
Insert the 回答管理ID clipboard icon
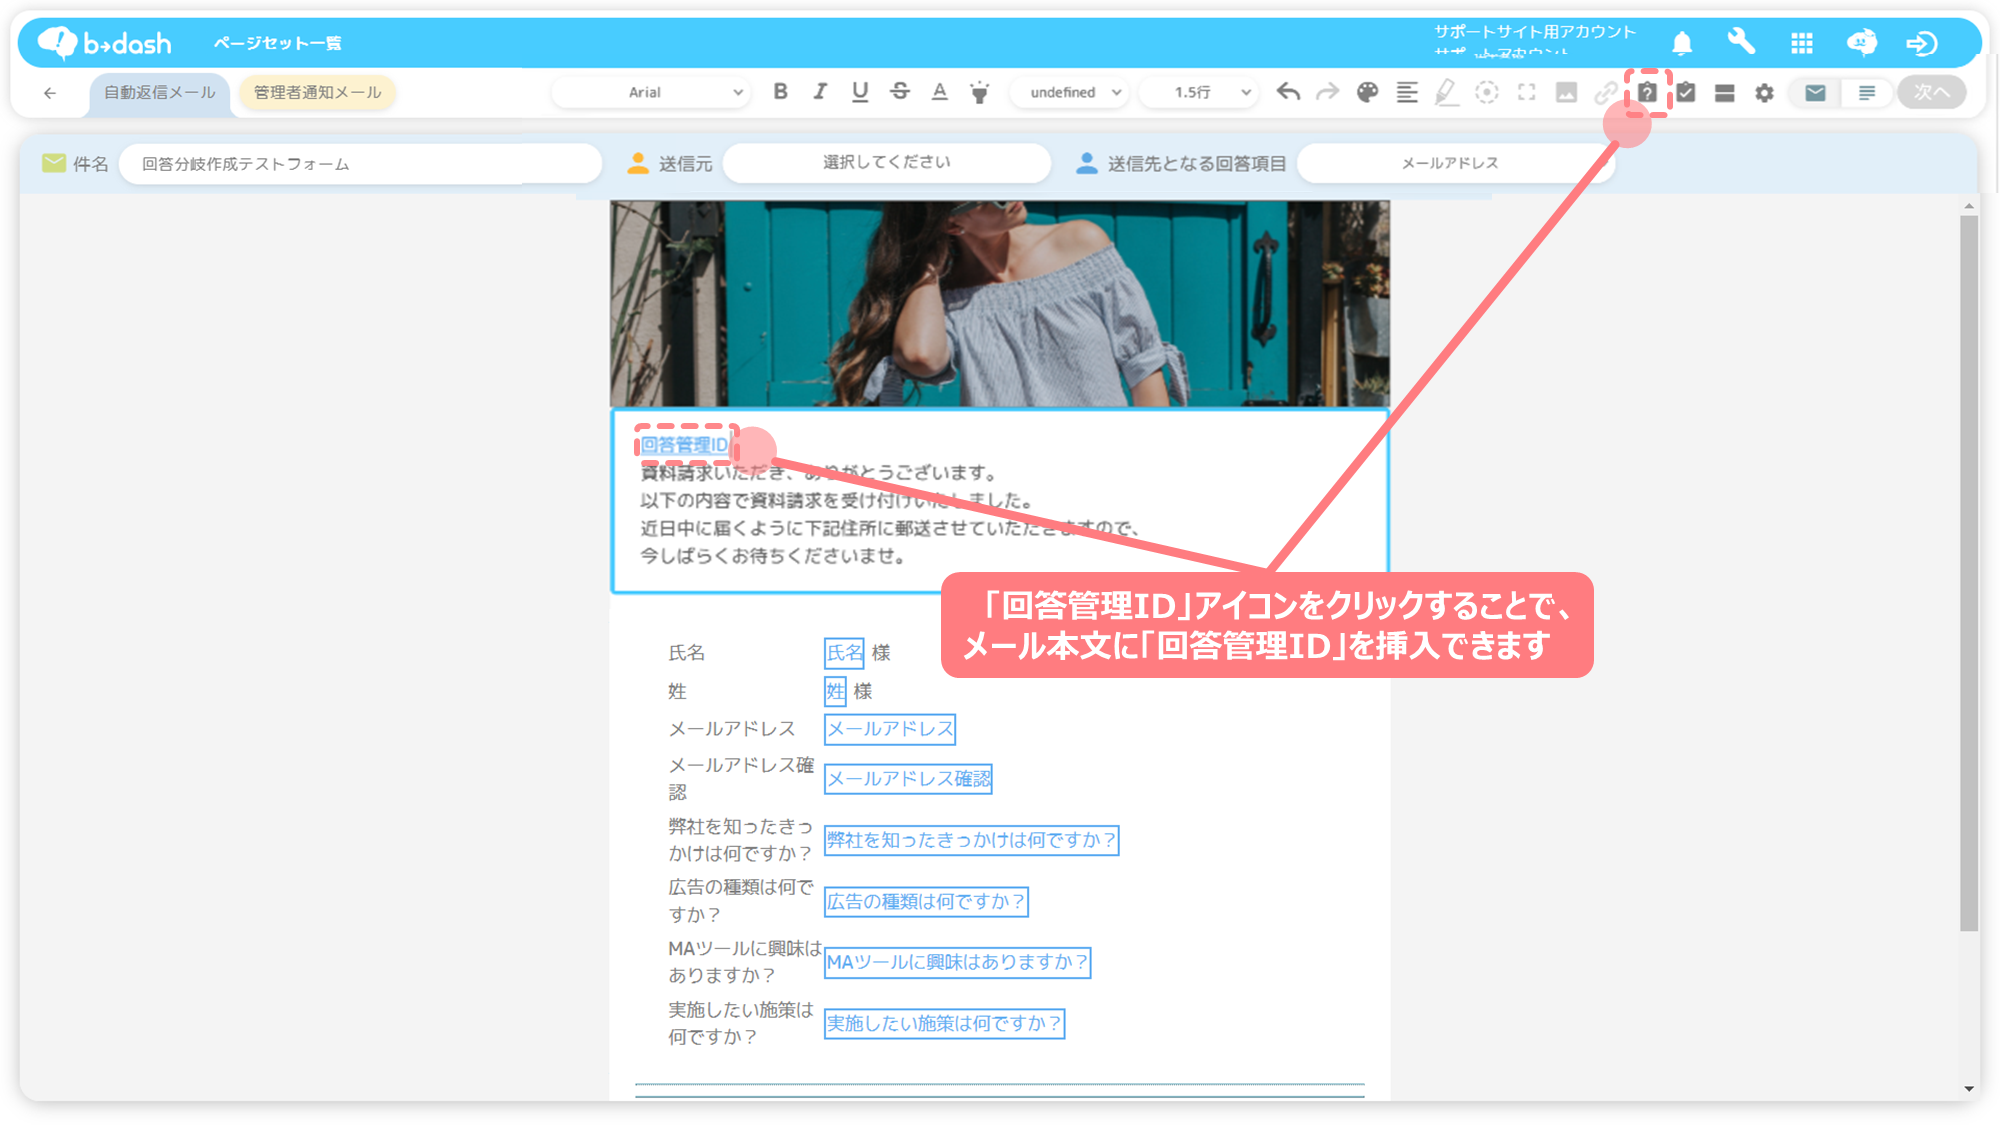coord(1647,92)
